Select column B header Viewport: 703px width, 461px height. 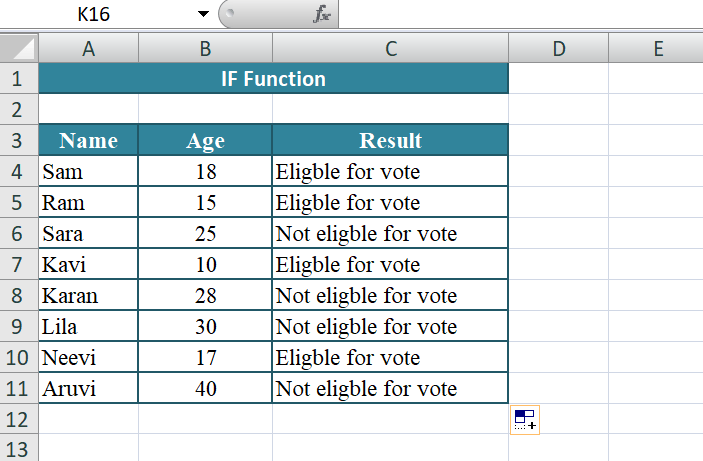tap(205, 48)
